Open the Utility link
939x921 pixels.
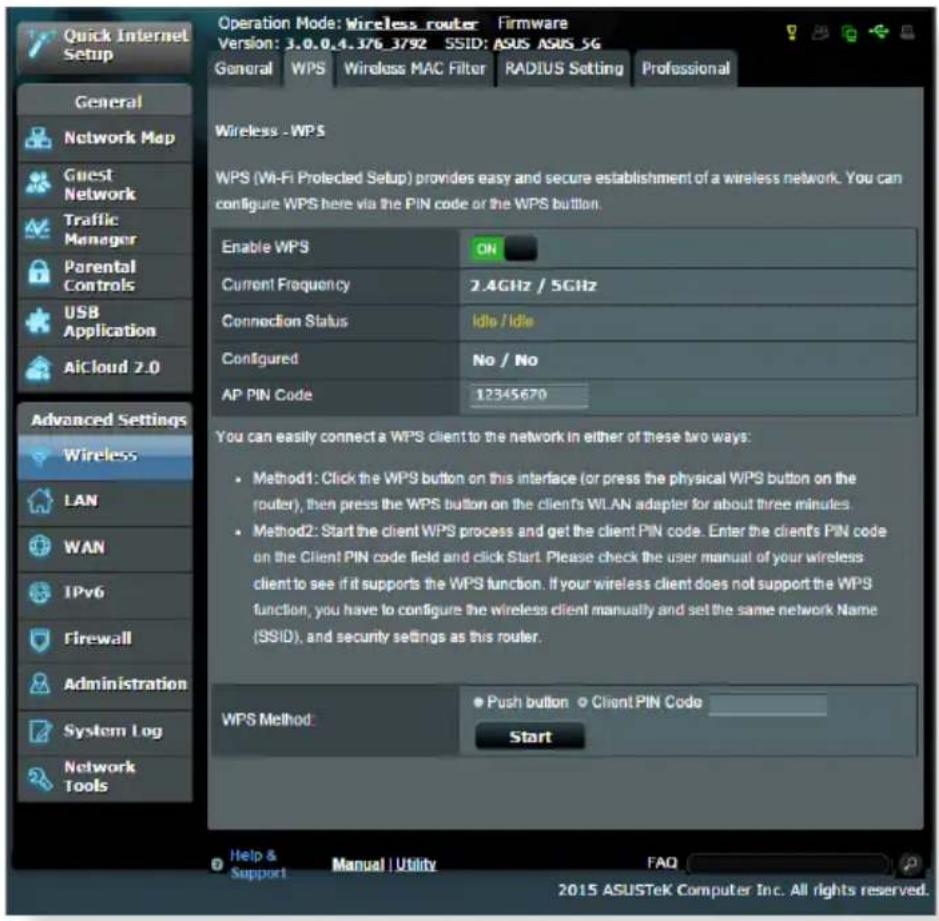416,864
